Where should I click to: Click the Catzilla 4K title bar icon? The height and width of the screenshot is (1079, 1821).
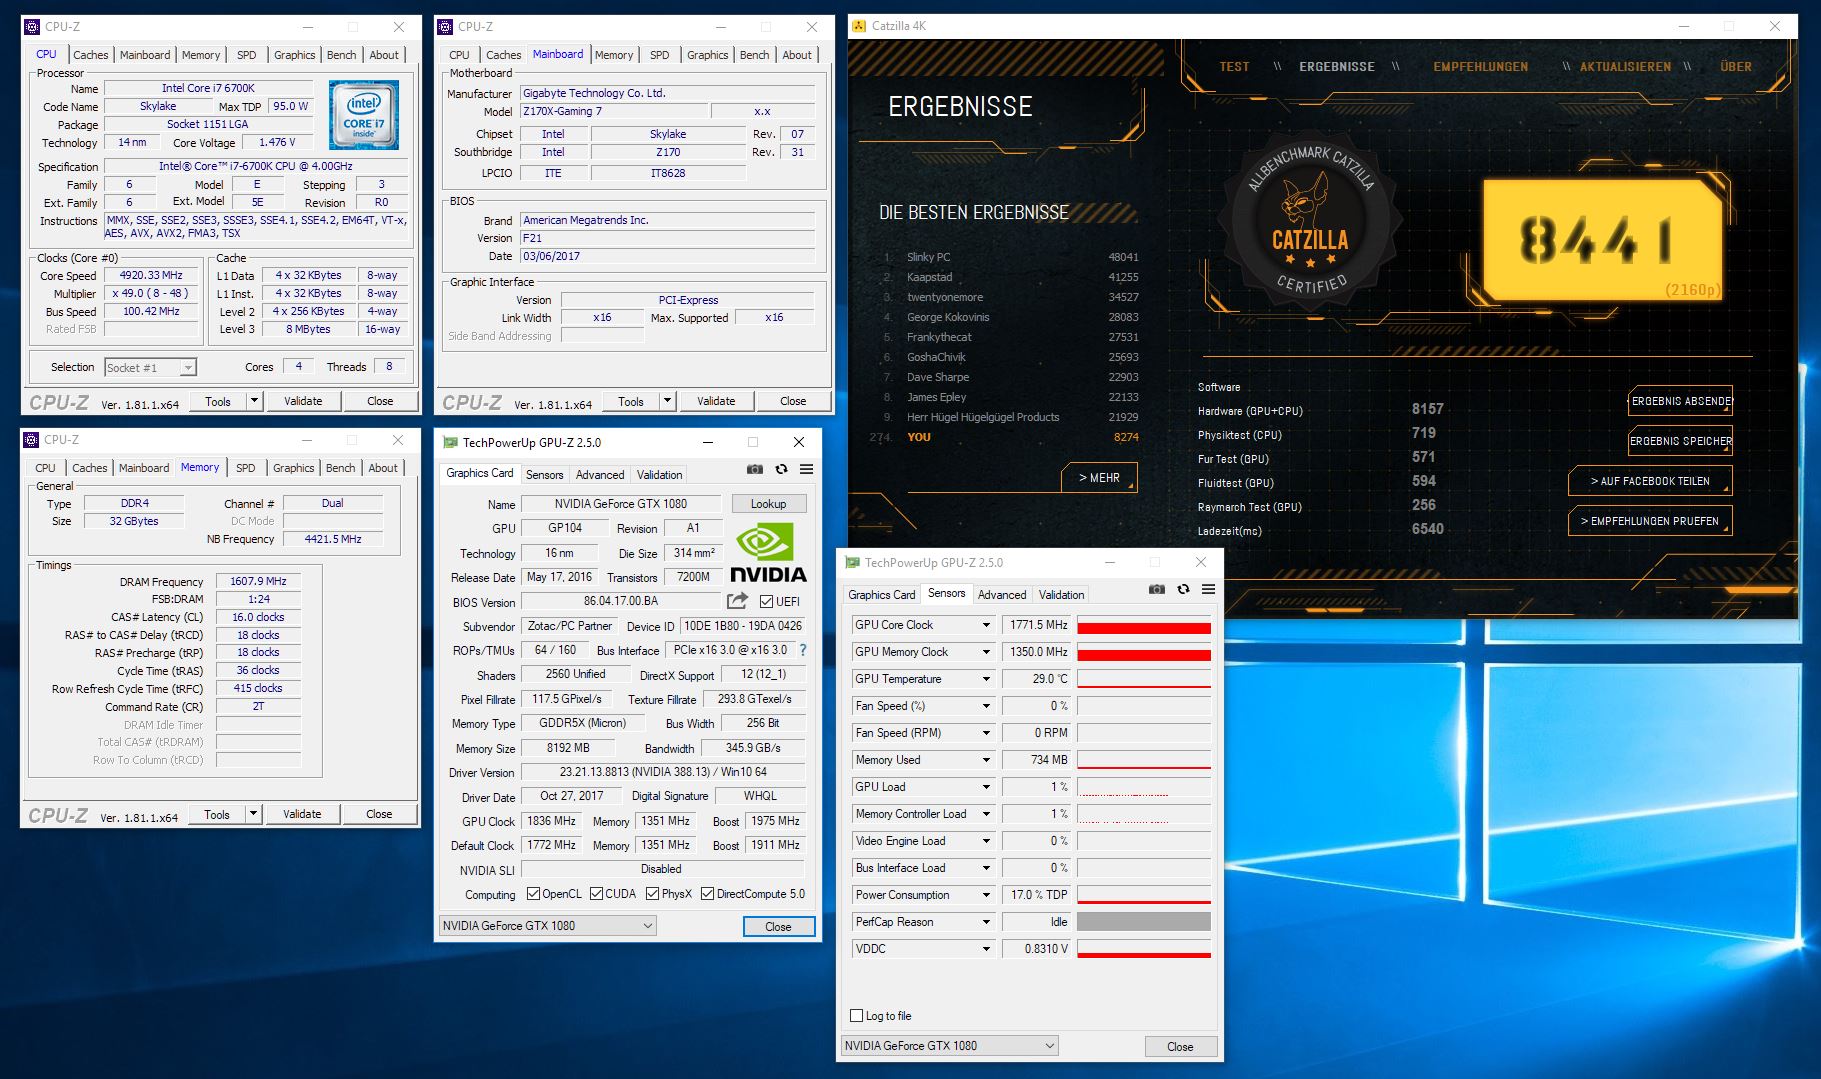[859, 26]
